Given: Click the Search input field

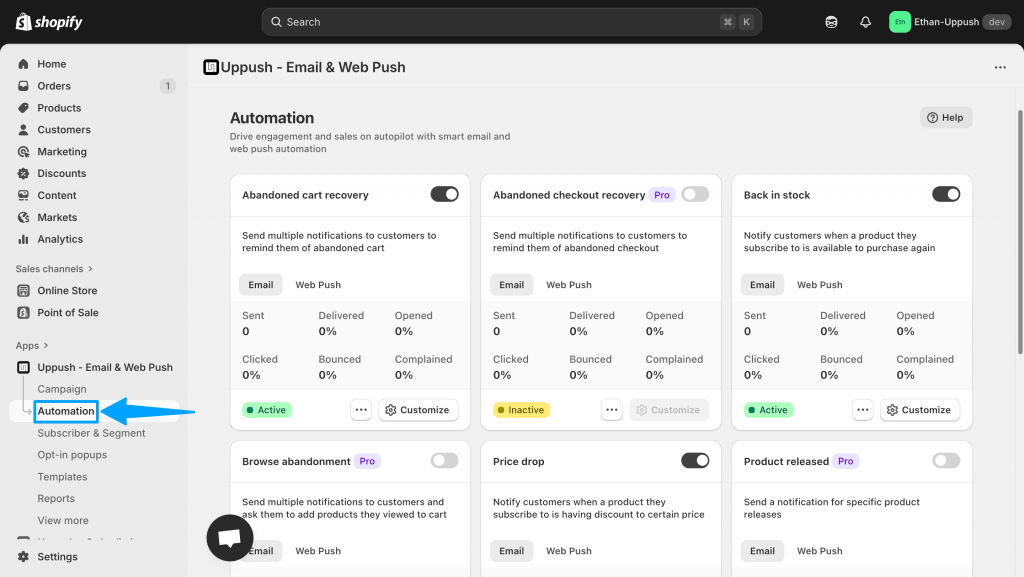Looking at the screenshot, I should [x=500, y=22].
